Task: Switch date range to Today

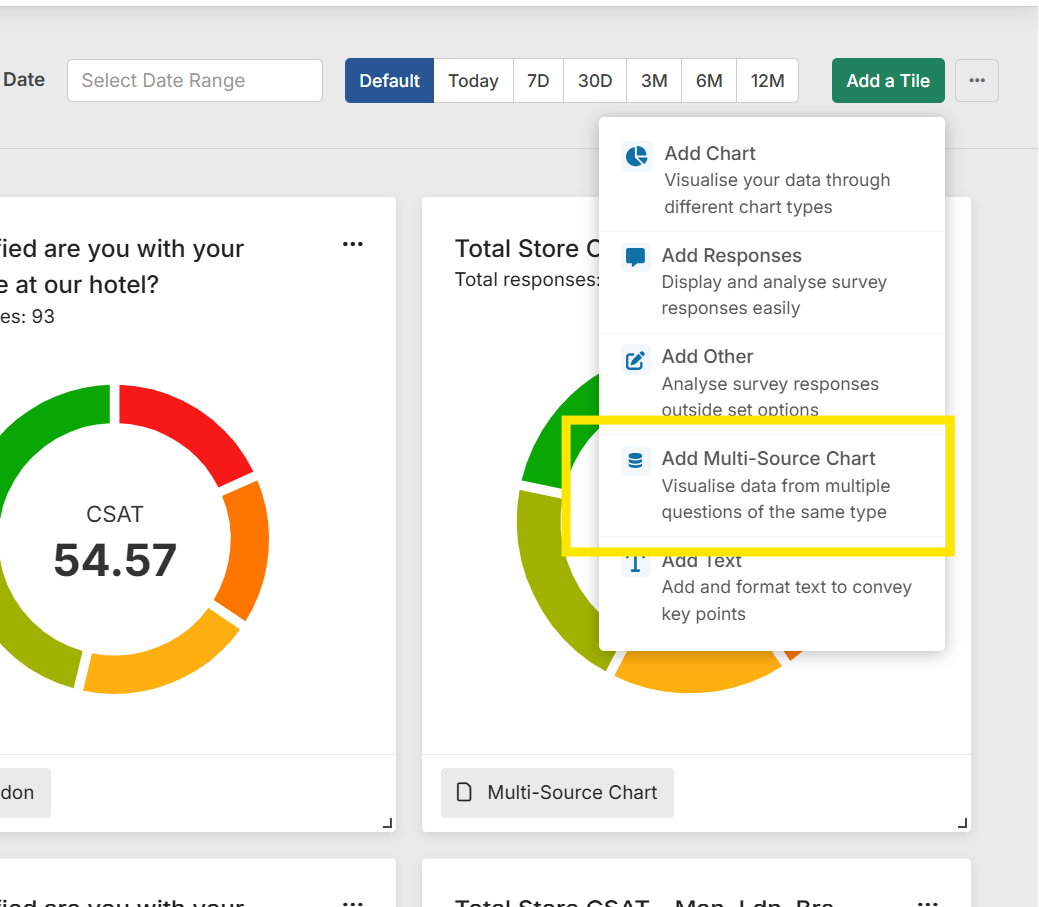Action: pyautogui.click(x=473, y=81)
